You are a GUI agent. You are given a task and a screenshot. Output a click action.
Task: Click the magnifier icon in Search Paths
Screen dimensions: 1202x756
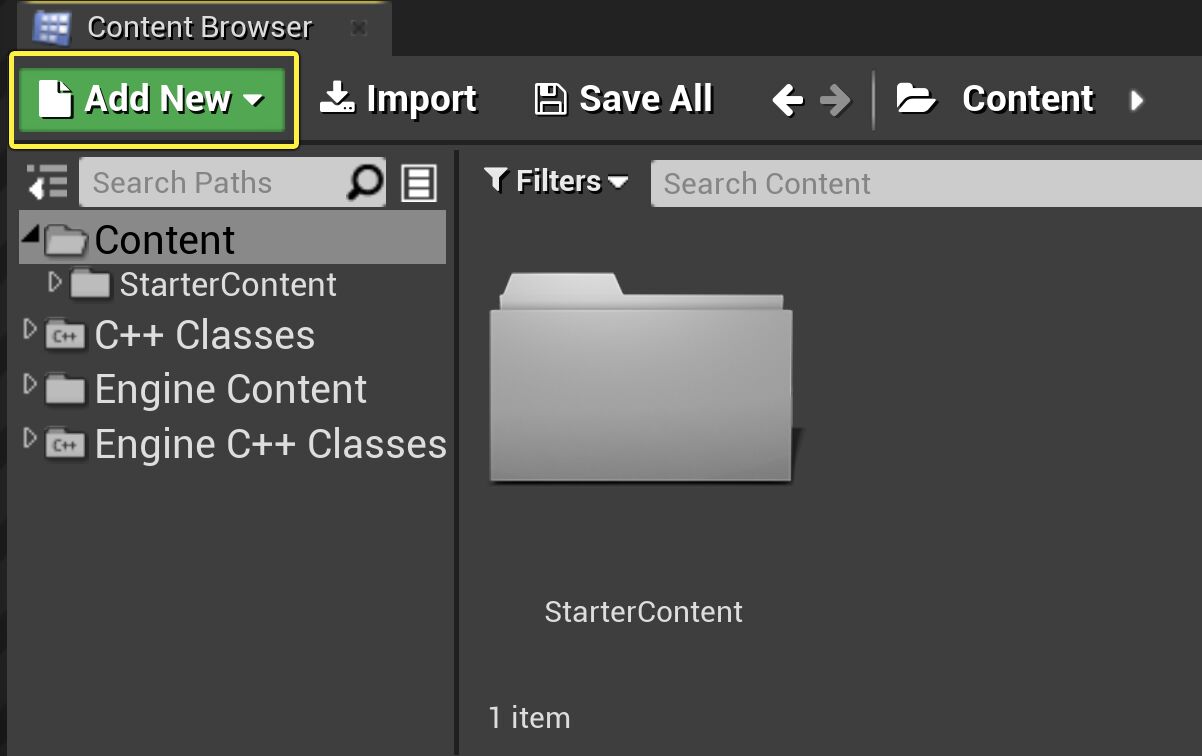(x=365, y=183)
